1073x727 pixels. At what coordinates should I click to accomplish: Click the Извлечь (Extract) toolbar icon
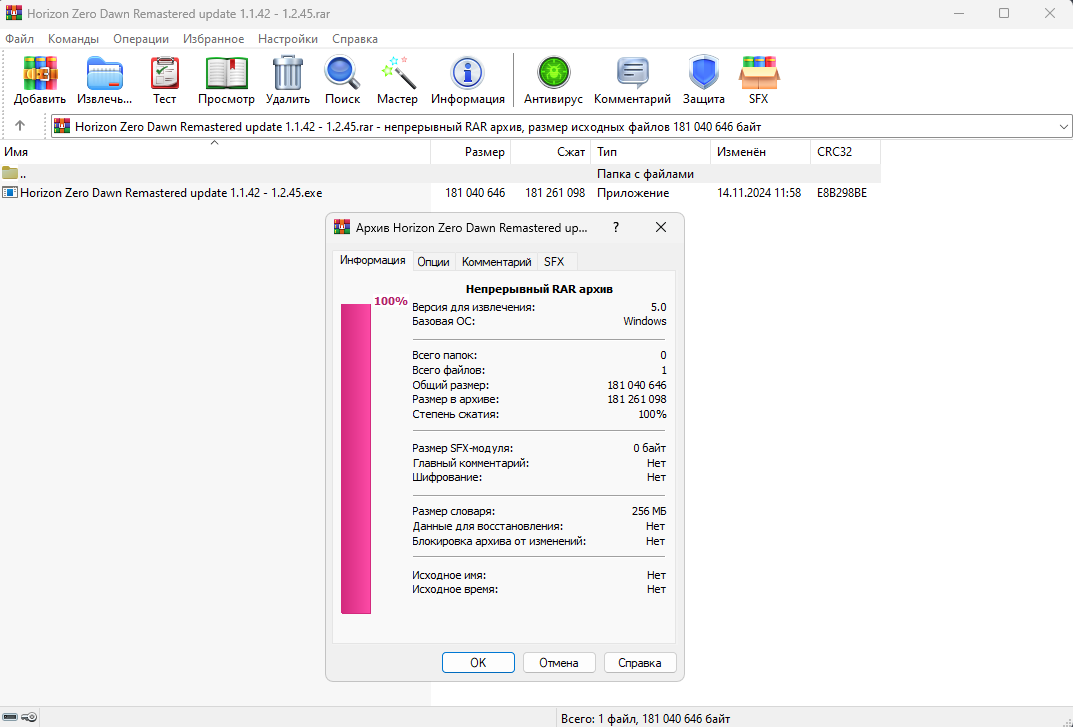coord(104,80)
